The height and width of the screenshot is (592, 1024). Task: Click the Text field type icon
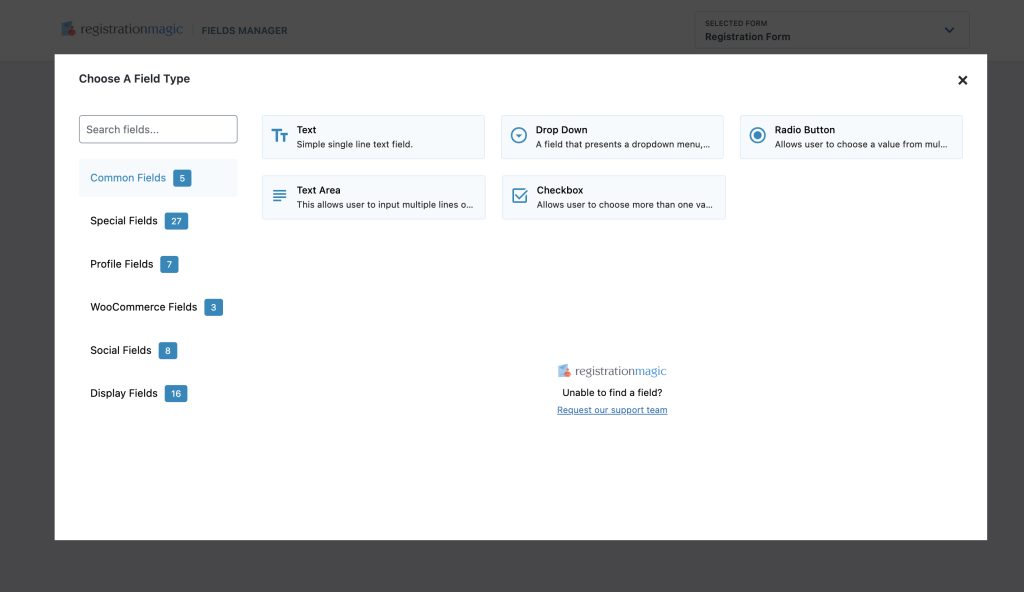(280, 136)
